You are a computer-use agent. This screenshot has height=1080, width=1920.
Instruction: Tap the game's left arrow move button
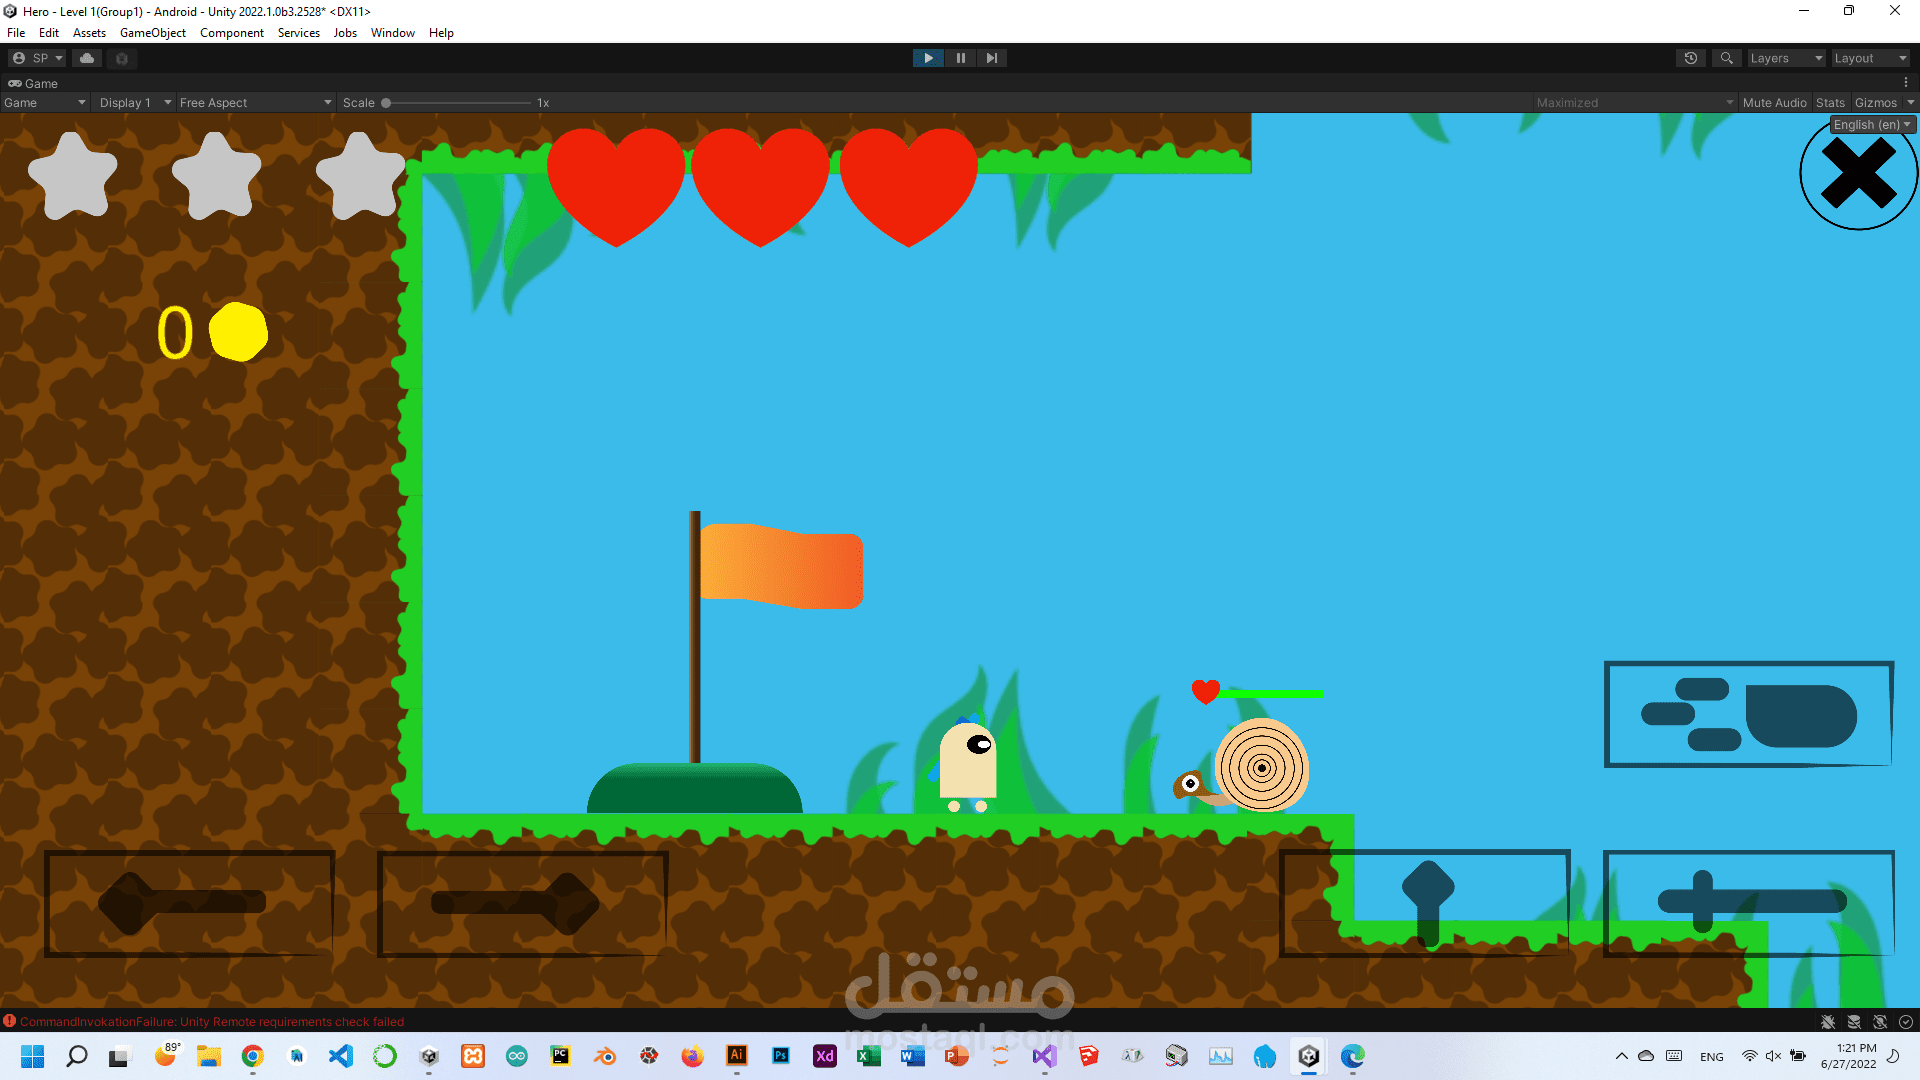point(189,903)
